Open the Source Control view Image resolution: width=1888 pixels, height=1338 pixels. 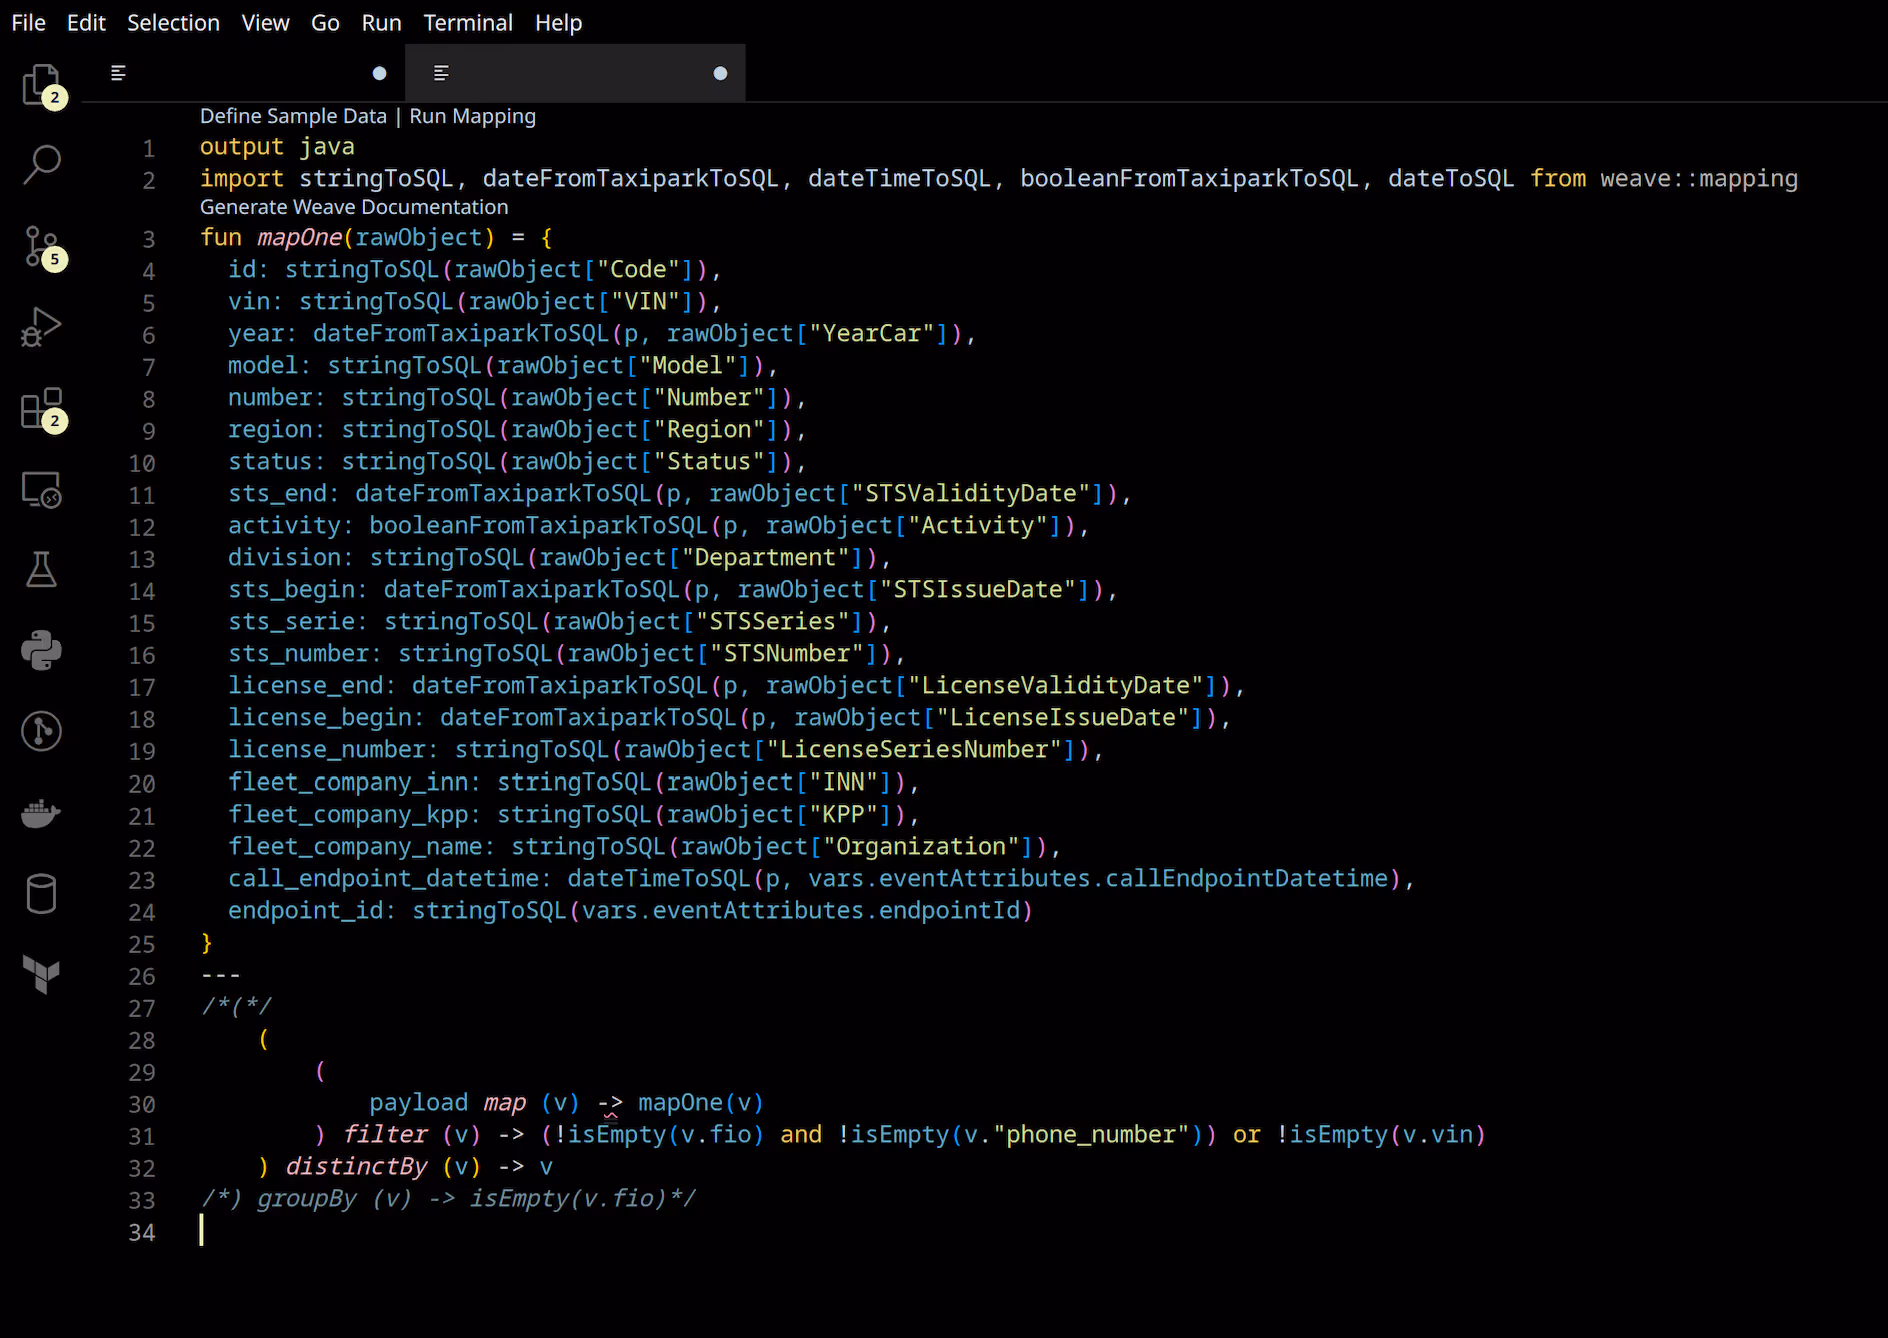[x=41, y=246]
